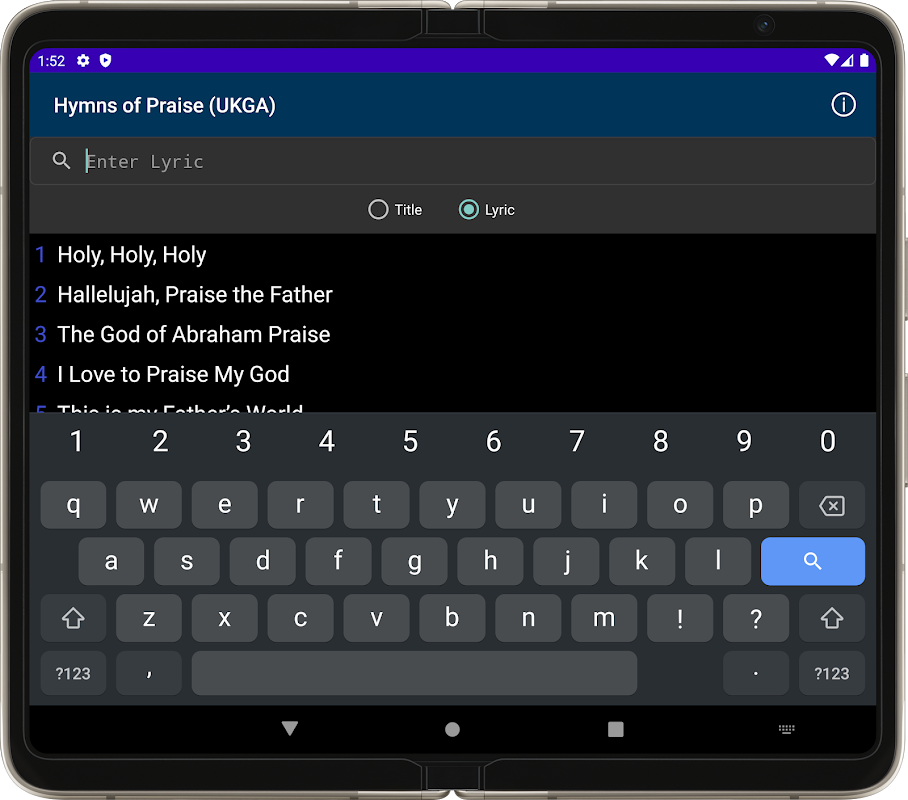The image size is (908, 800).
Task: Tap the number 5 key
Action: tap(410, 441)
